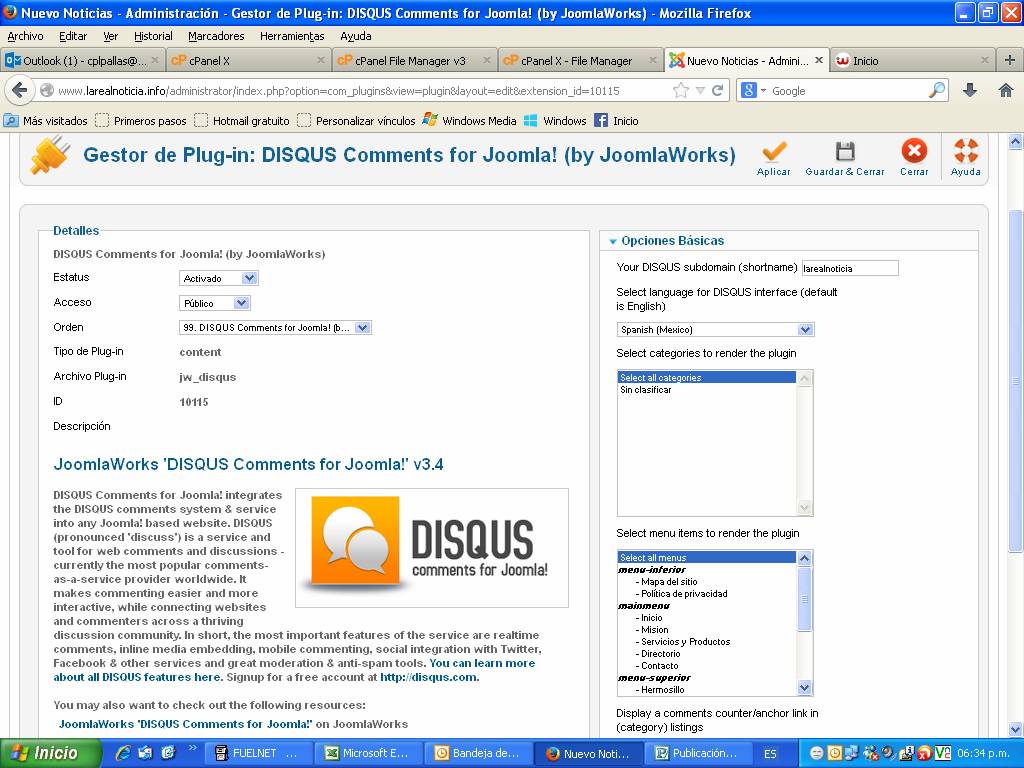Open Más visitados bookmarks folder
Viewport: 1024px width, 768px height.
coord(46,121)
